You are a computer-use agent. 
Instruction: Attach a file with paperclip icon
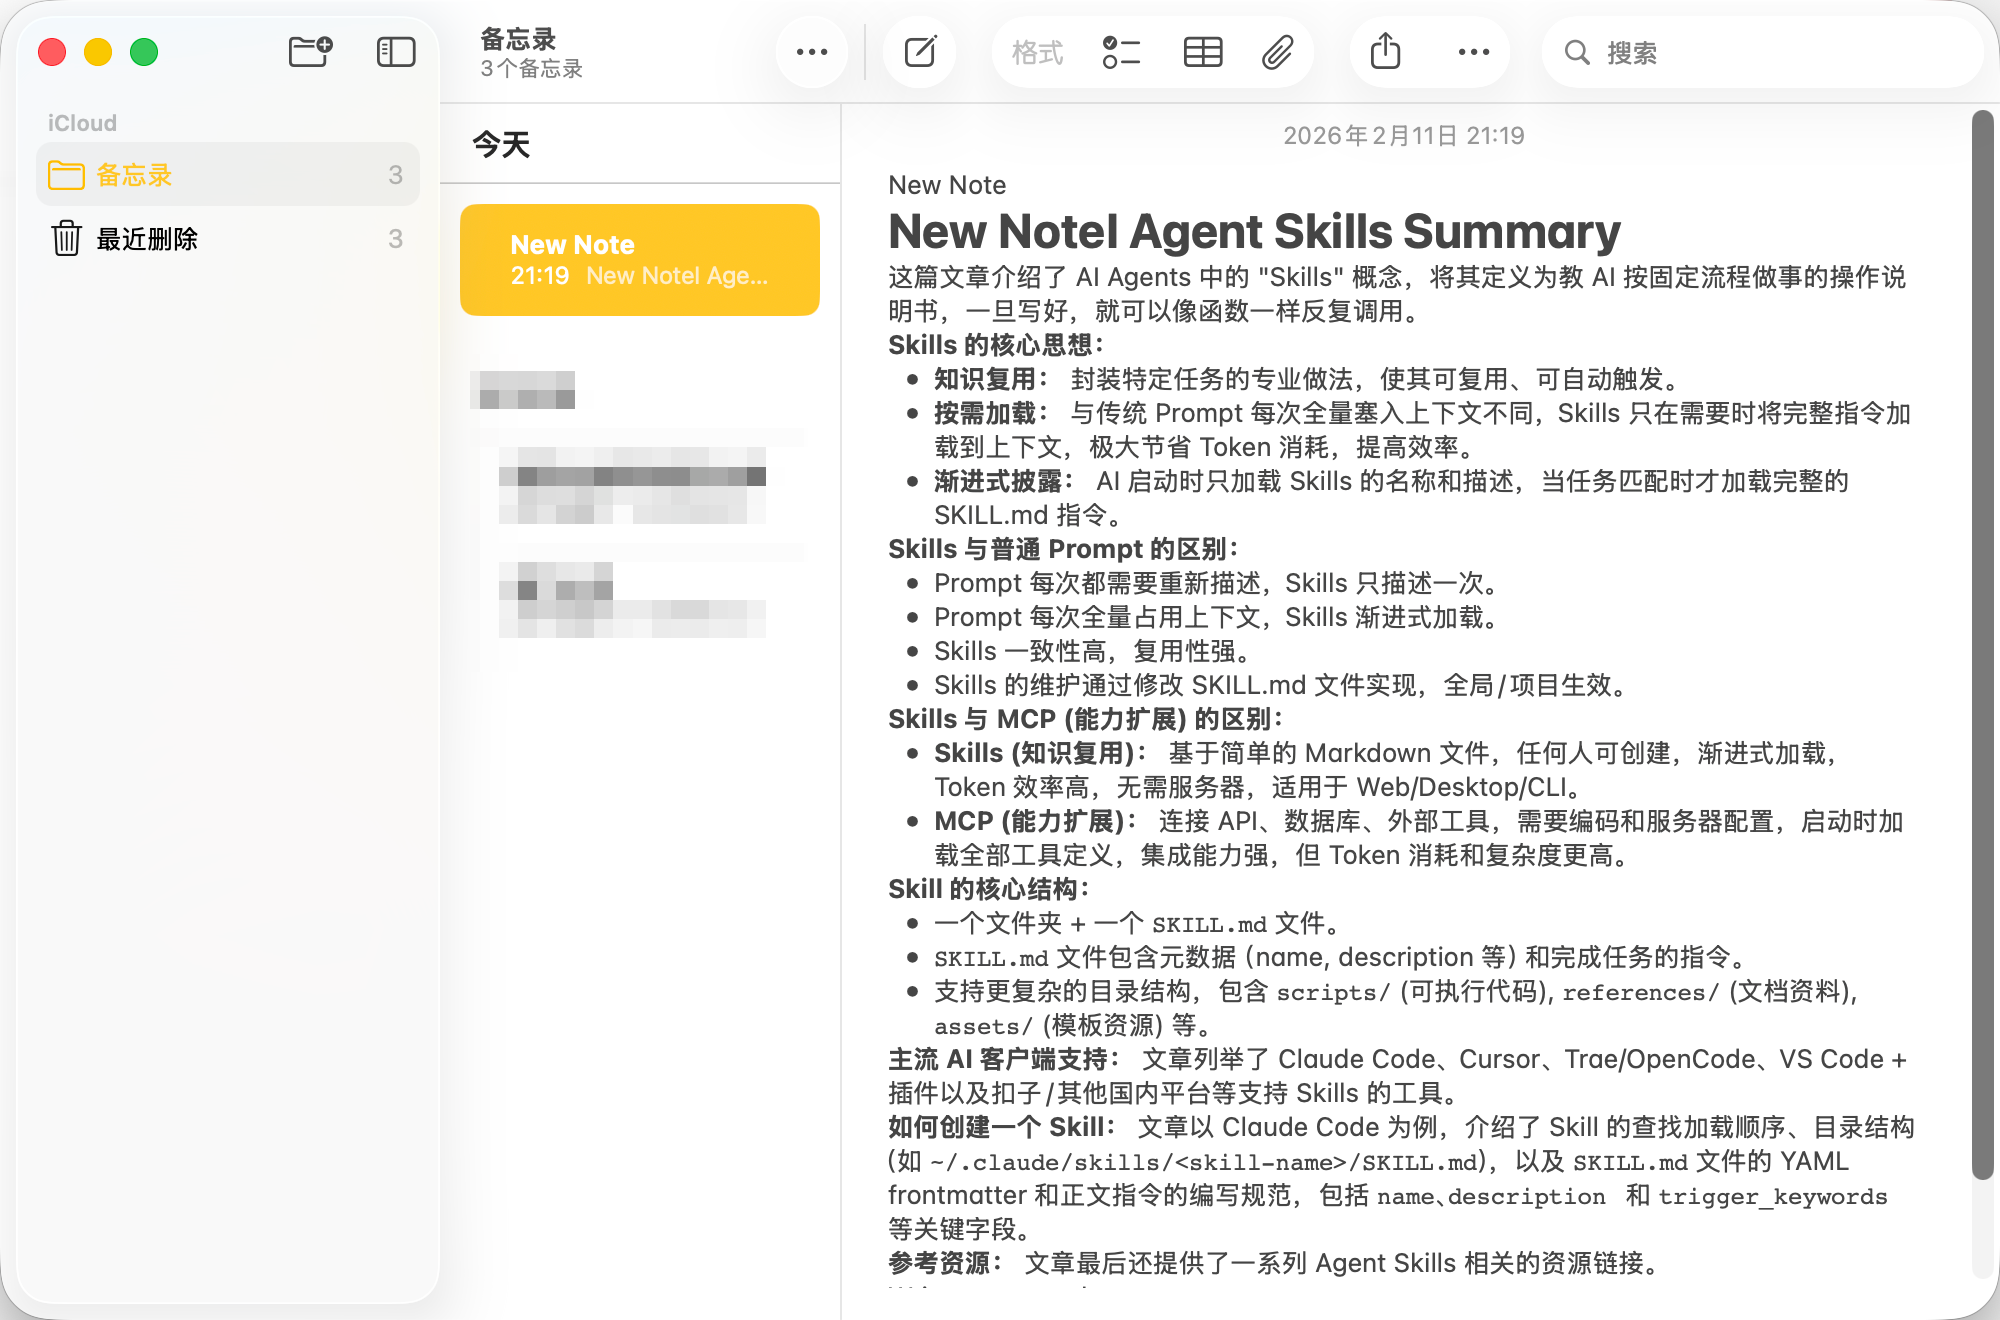click(x=1277, y=52)
